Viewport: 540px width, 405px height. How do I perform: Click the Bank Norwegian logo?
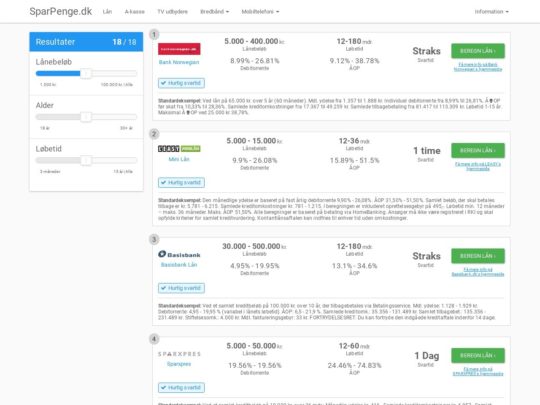click(179, 49)
